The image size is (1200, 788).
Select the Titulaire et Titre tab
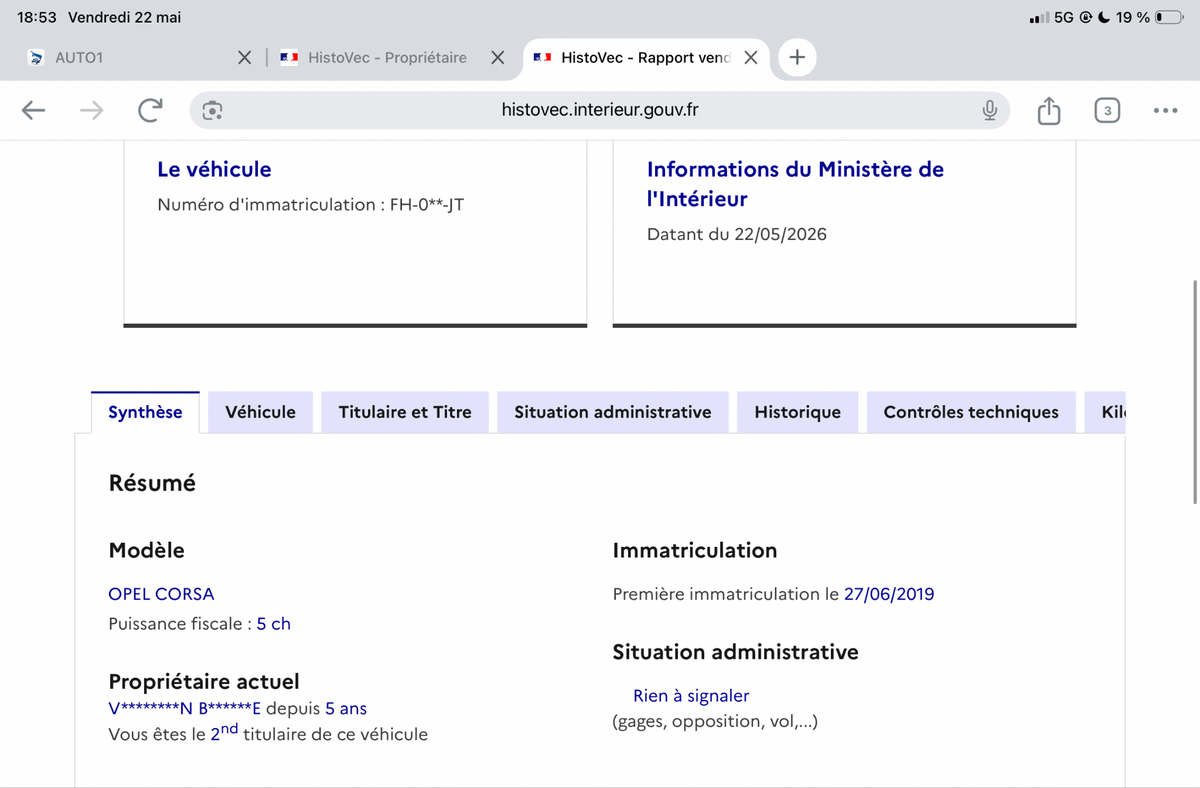pos(405,412)
